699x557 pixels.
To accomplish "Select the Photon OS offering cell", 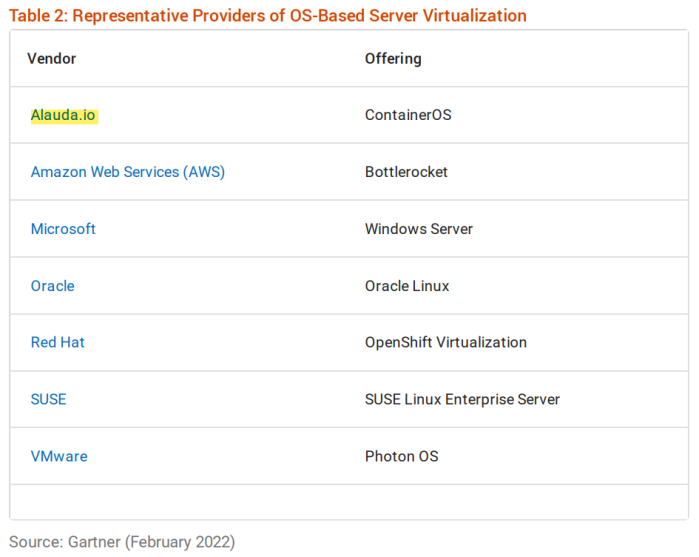I will click(401, 456).
